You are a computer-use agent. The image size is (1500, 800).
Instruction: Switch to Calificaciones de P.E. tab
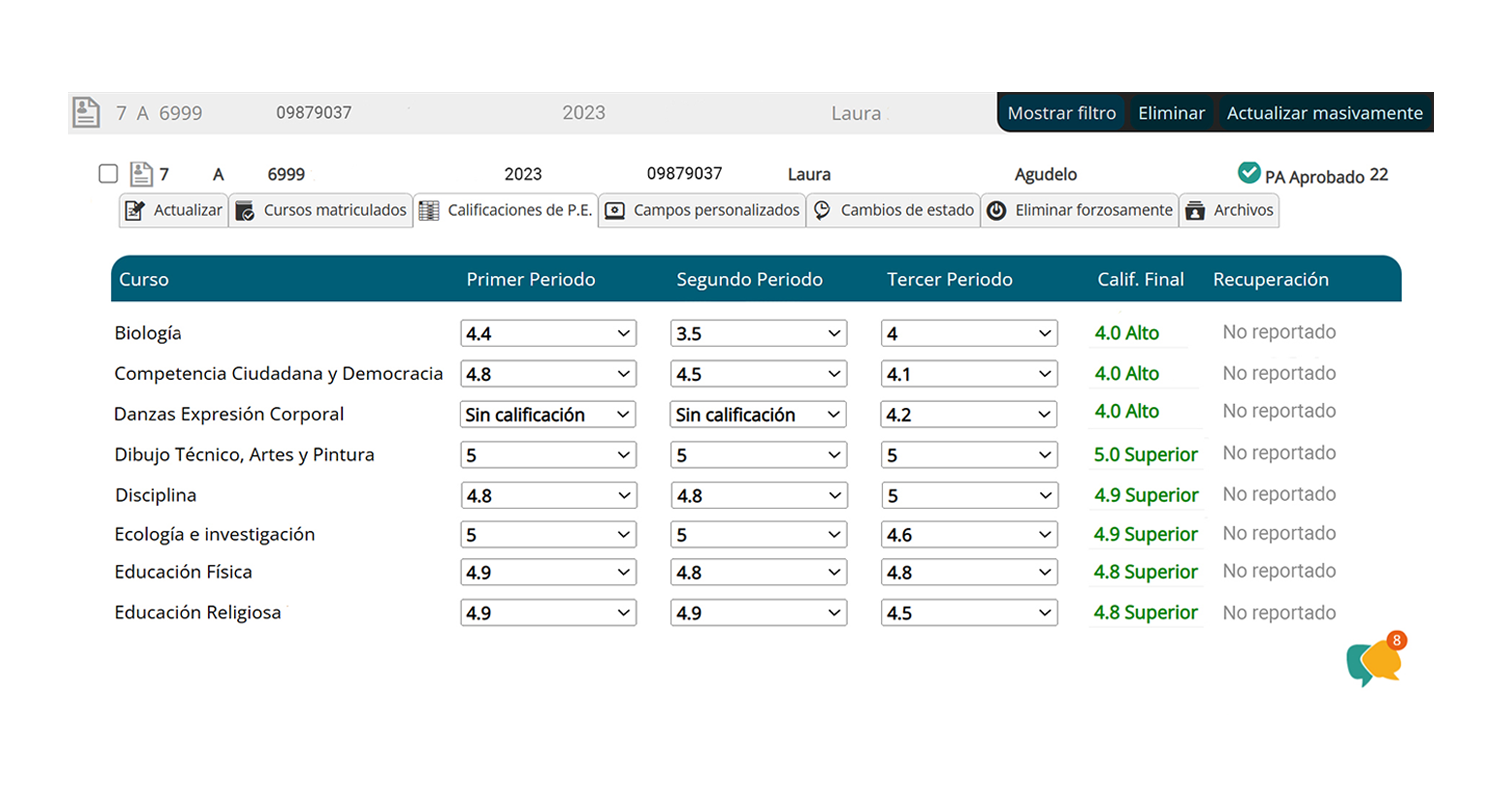click(x=507, y=211)
